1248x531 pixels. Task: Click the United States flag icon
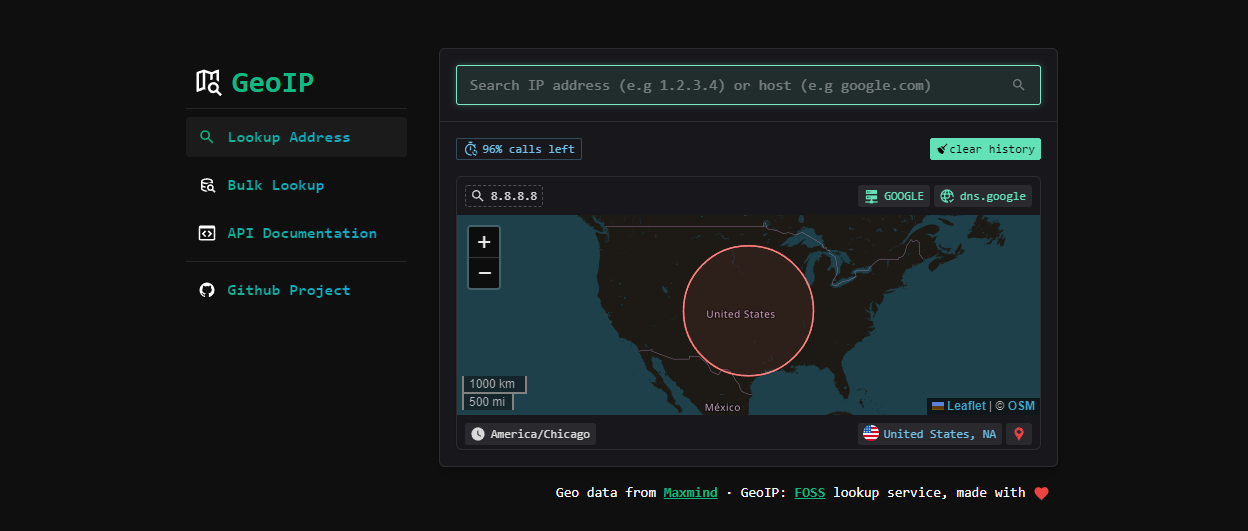[x=871, y=434]
